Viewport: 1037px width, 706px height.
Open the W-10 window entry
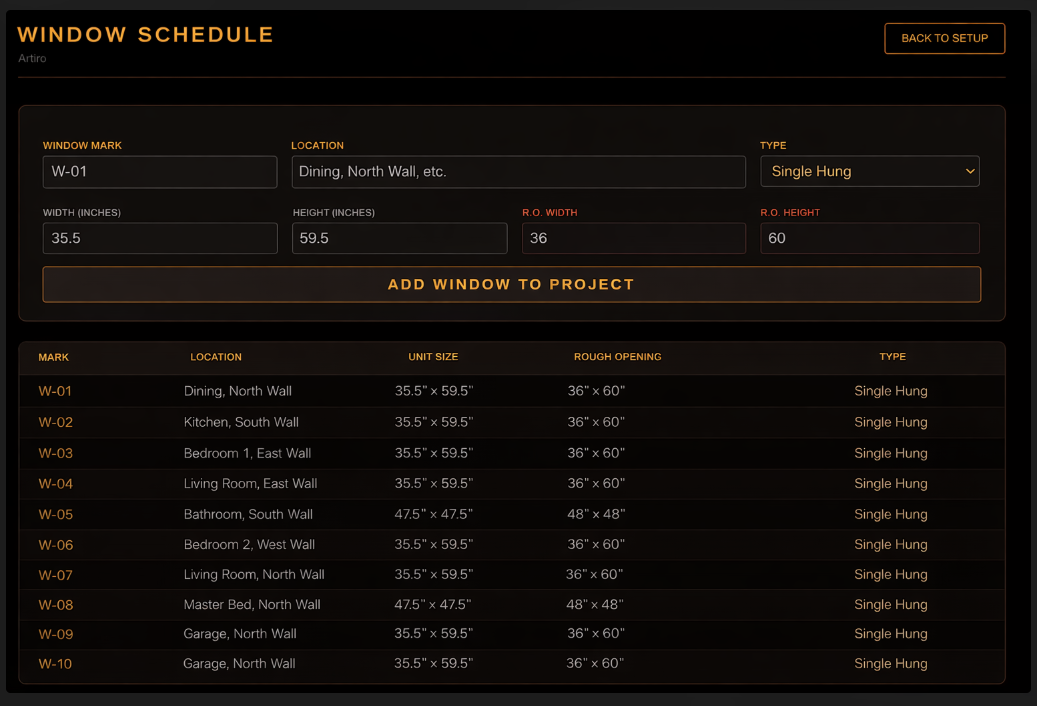click(55, 663)
